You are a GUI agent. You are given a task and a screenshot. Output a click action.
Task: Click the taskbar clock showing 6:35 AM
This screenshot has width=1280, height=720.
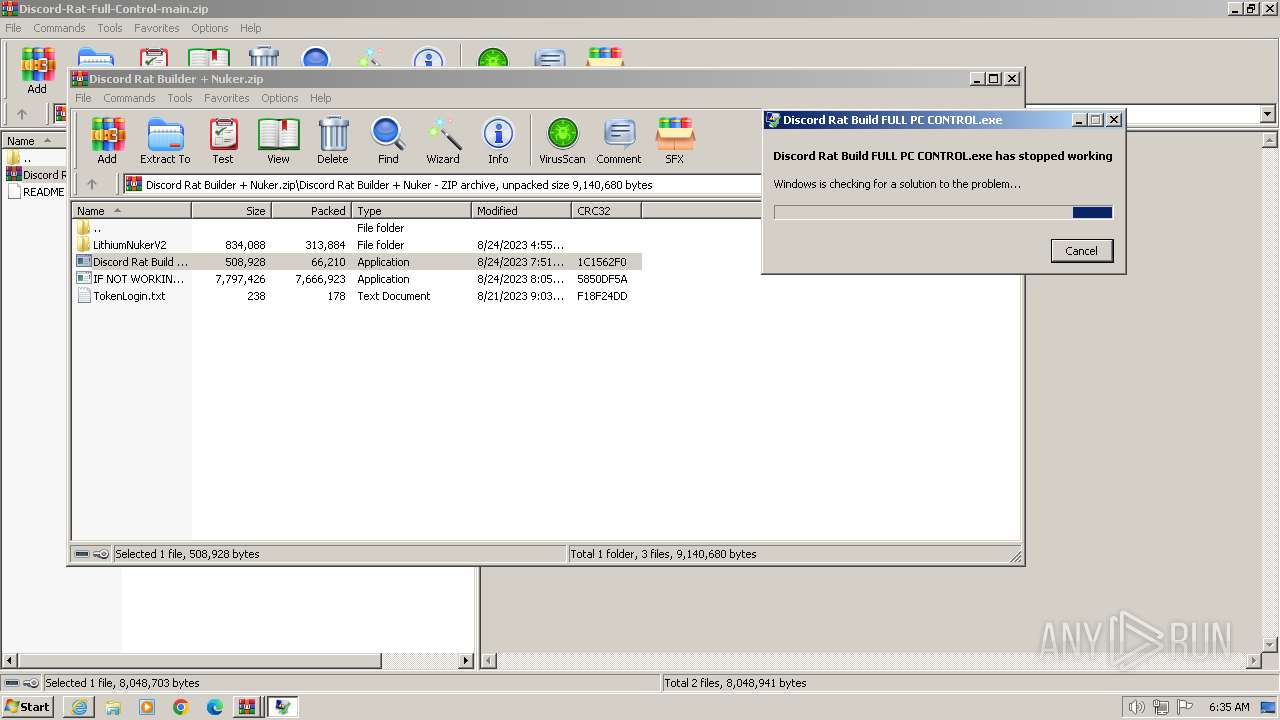click(x=1229, y=707)
